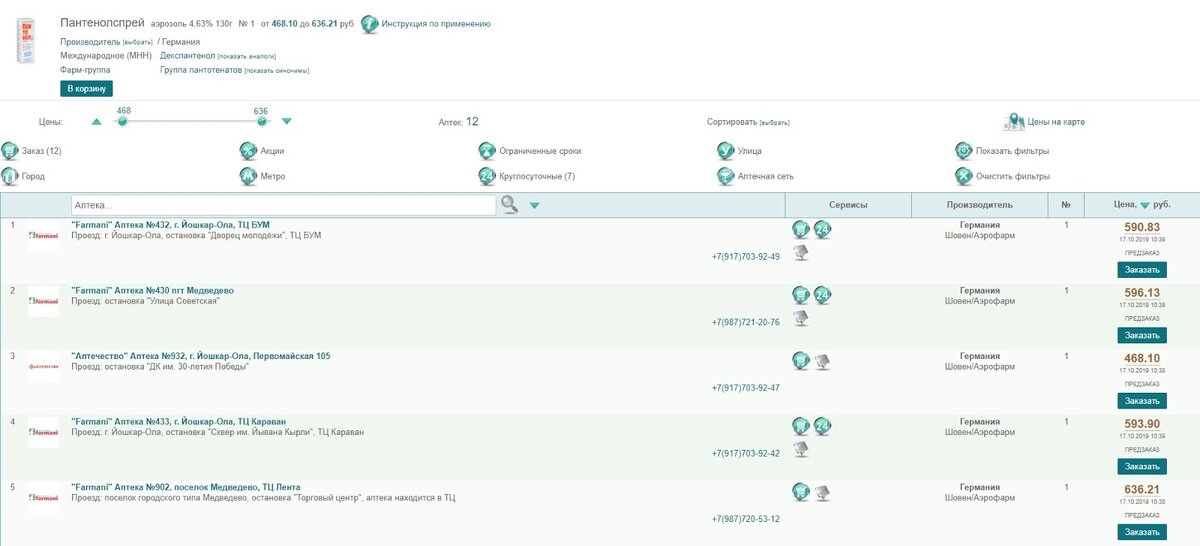Image resolution: width=1200 pixels, height=546 pixels.
Task: Click up triangle beside price slider
Action: click(97, 122)
